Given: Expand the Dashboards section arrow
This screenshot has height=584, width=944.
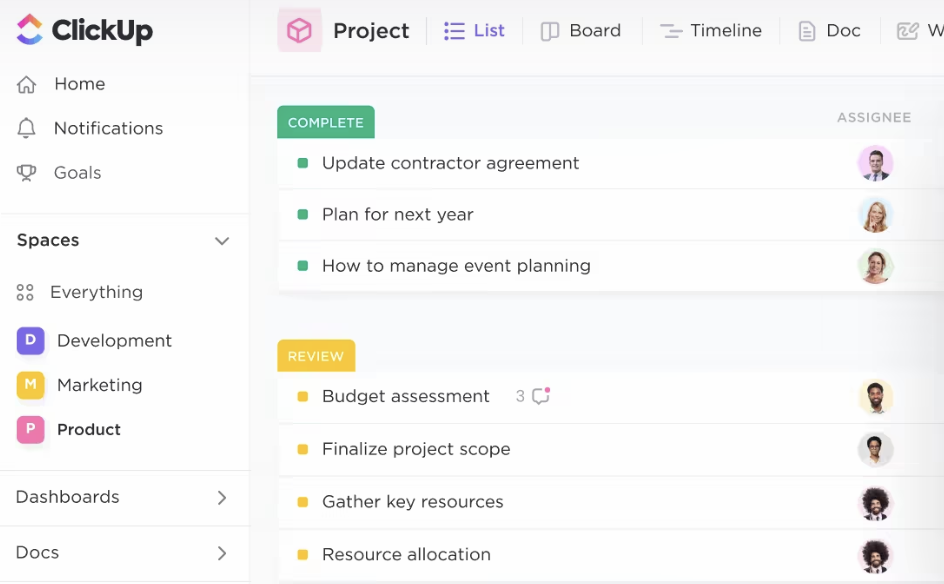Looking at the screenshot, I should [222, 498].
